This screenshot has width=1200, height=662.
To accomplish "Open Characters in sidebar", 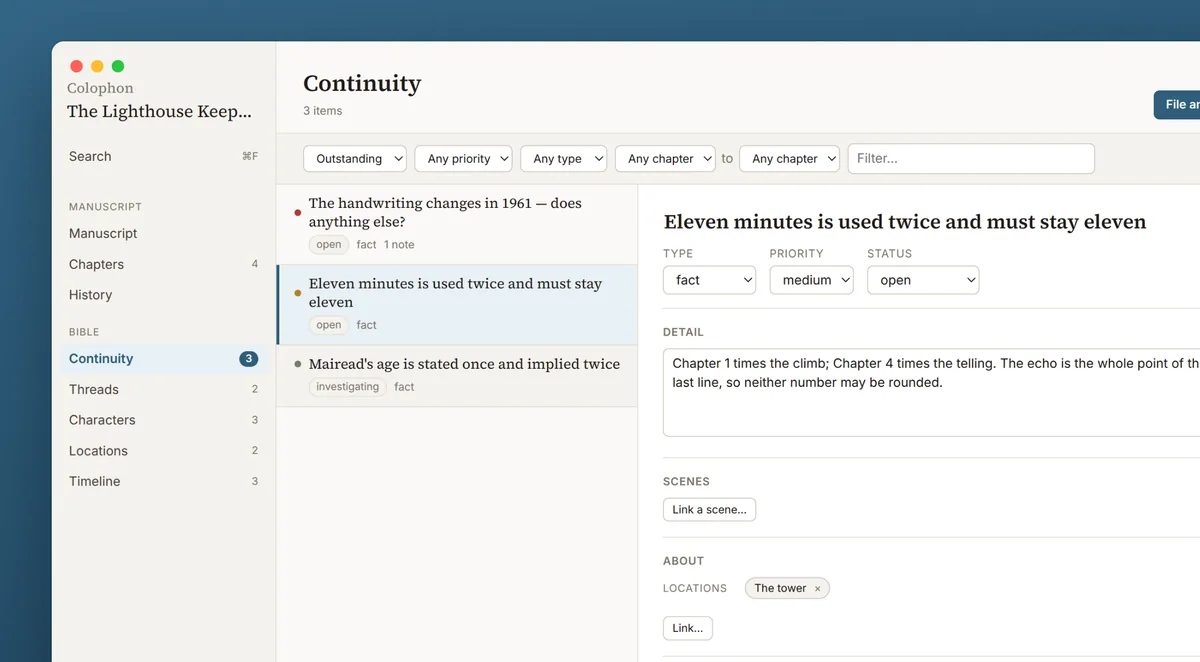I will pos(163,420).
